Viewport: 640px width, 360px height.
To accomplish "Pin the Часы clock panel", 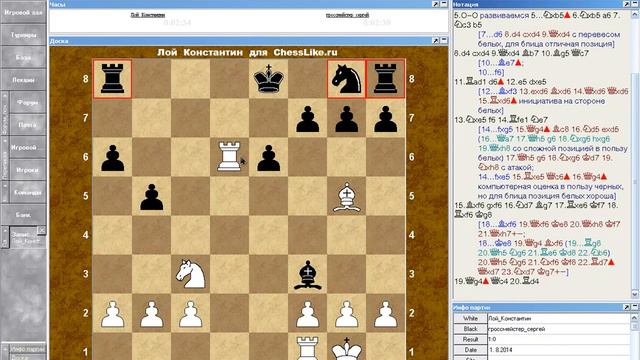I will click(x=436, y=4).
